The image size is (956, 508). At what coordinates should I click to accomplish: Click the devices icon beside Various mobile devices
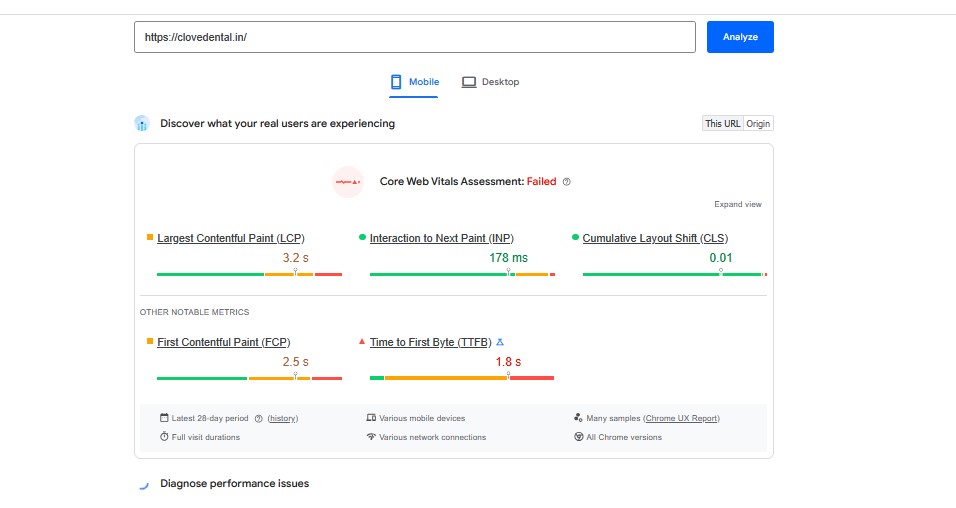[371, 418]
